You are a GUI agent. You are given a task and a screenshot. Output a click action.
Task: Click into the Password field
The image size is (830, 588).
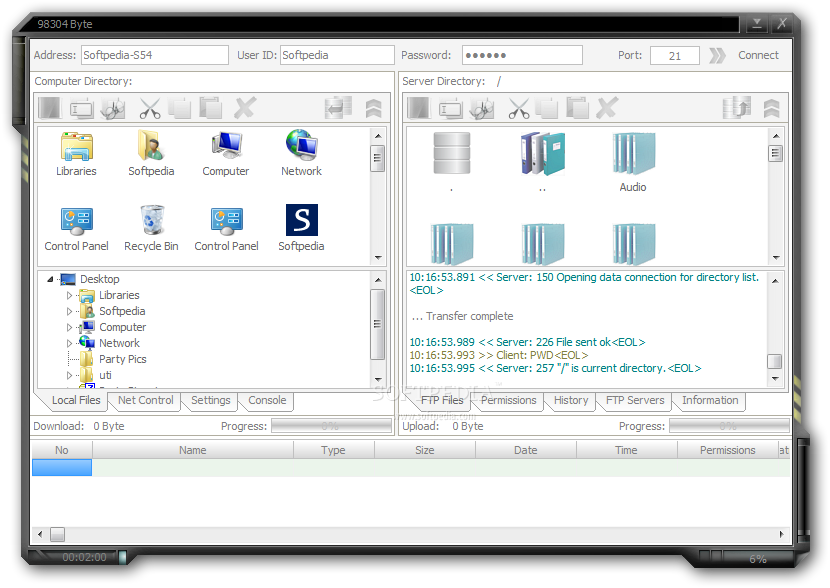click(x=522, y=55)
